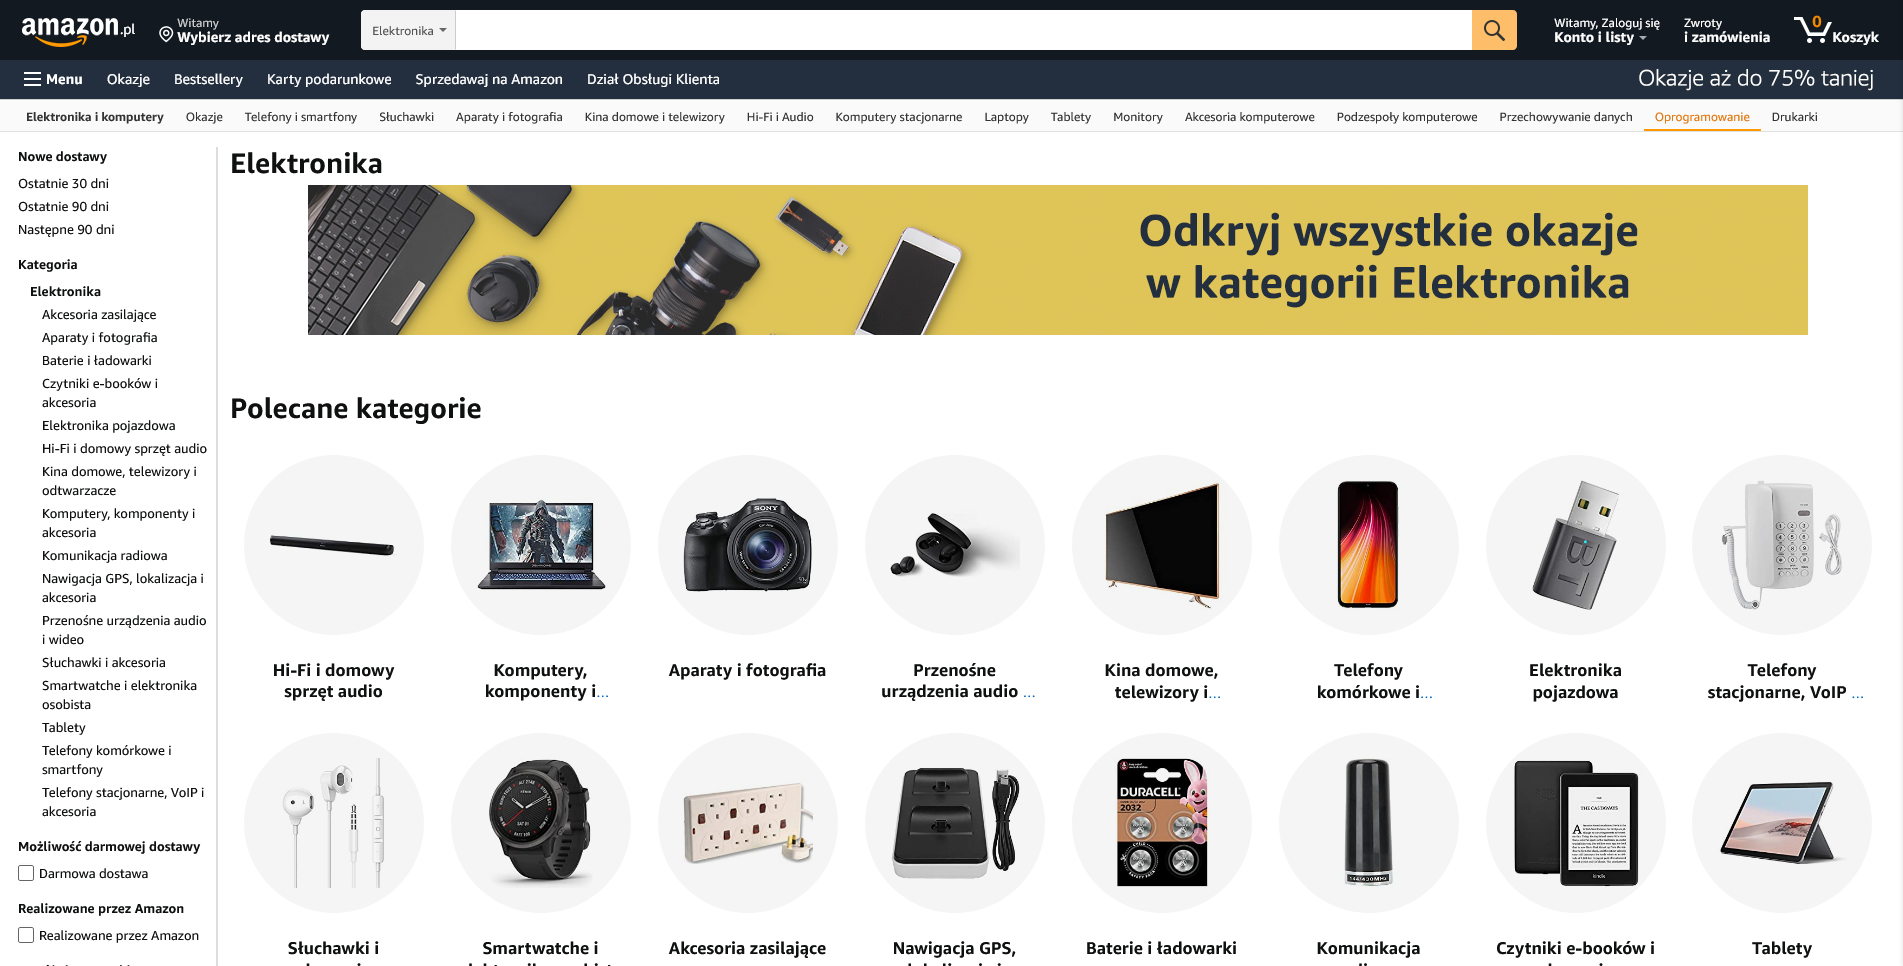
Task: Tick the Darmowa dostawa checkbox
Action: [x=26, y=873]
